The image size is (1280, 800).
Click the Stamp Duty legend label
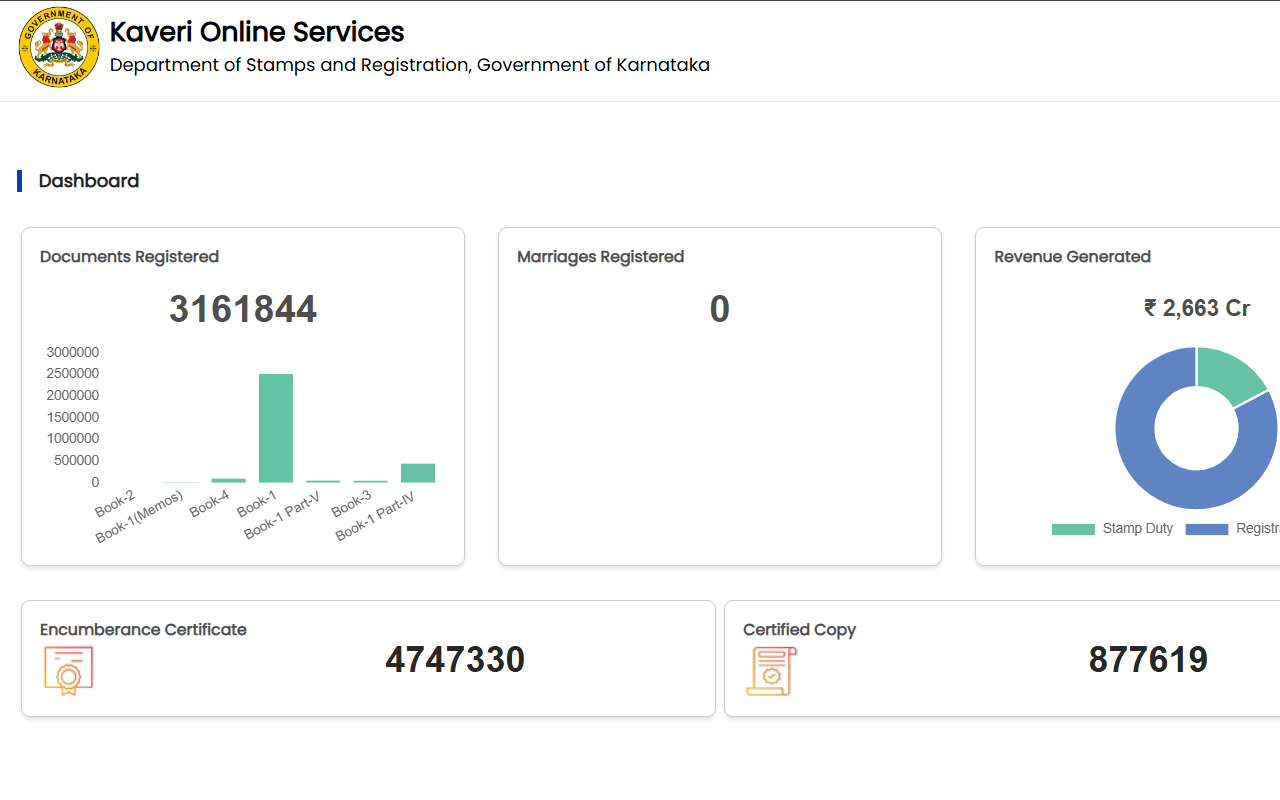(1137, 528)
